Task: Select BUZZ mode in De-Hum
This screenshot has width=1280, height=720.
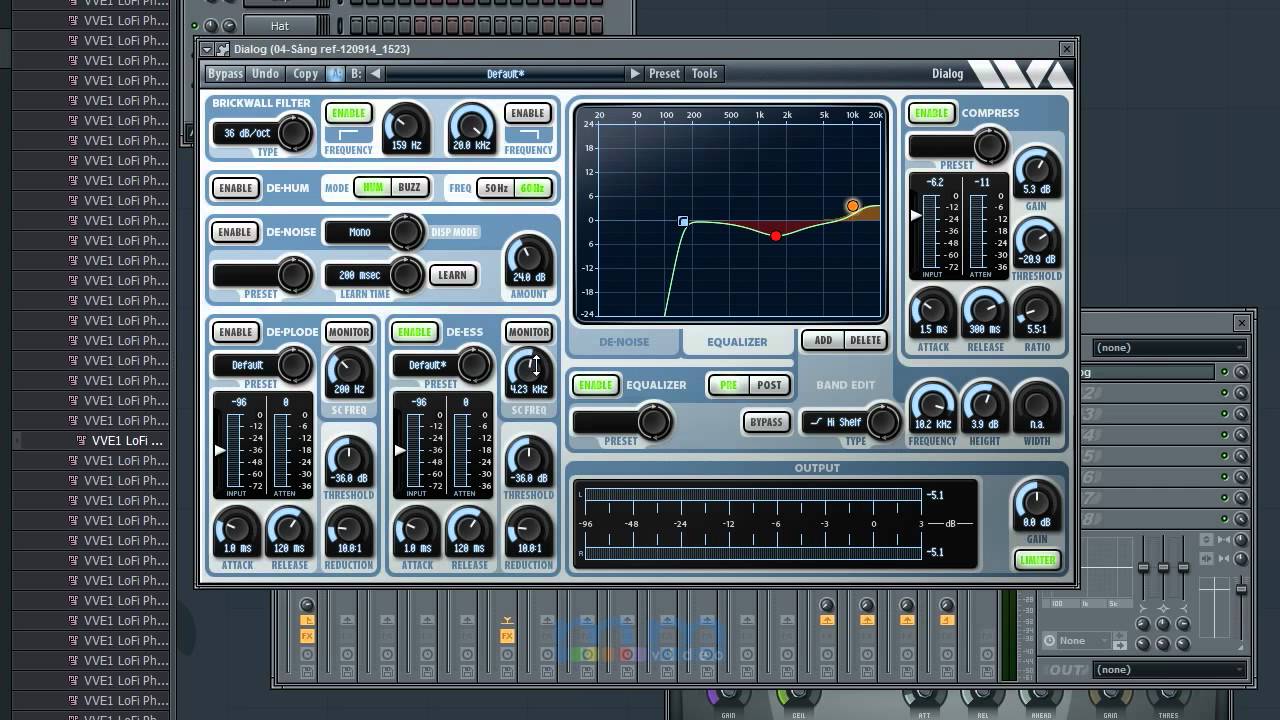Action: 410,187
